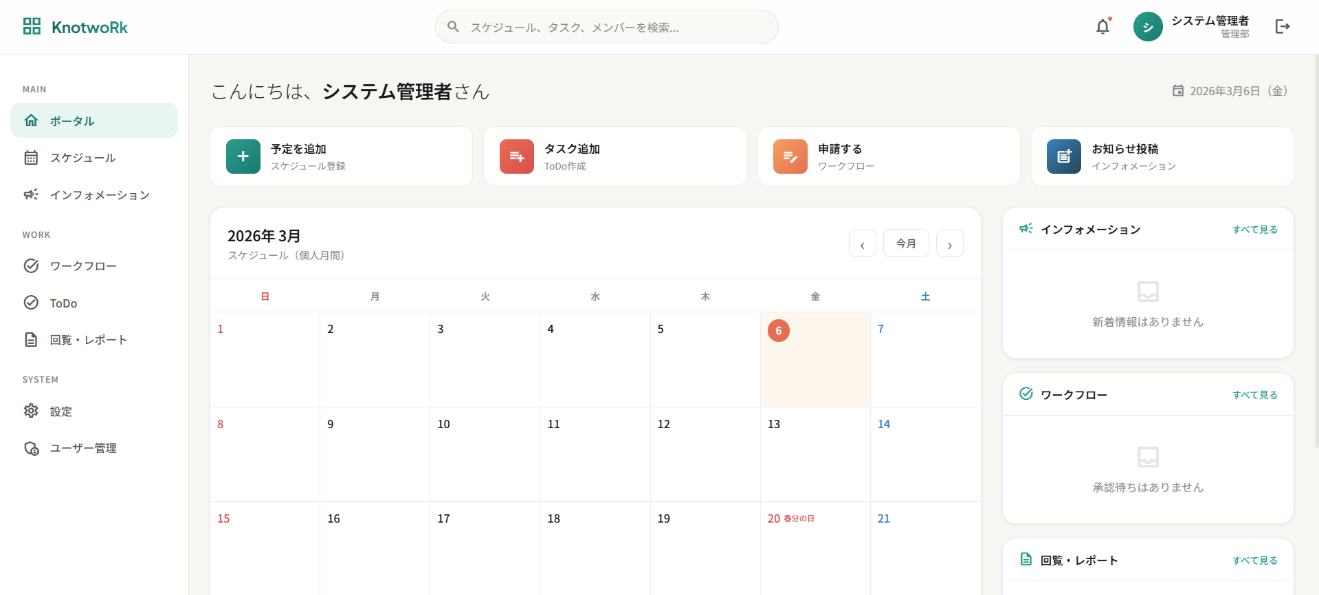The height and width of the screenshot is (595, 1319).
Task: Select the March 7 calendar cell
Action: pos(925,360)
